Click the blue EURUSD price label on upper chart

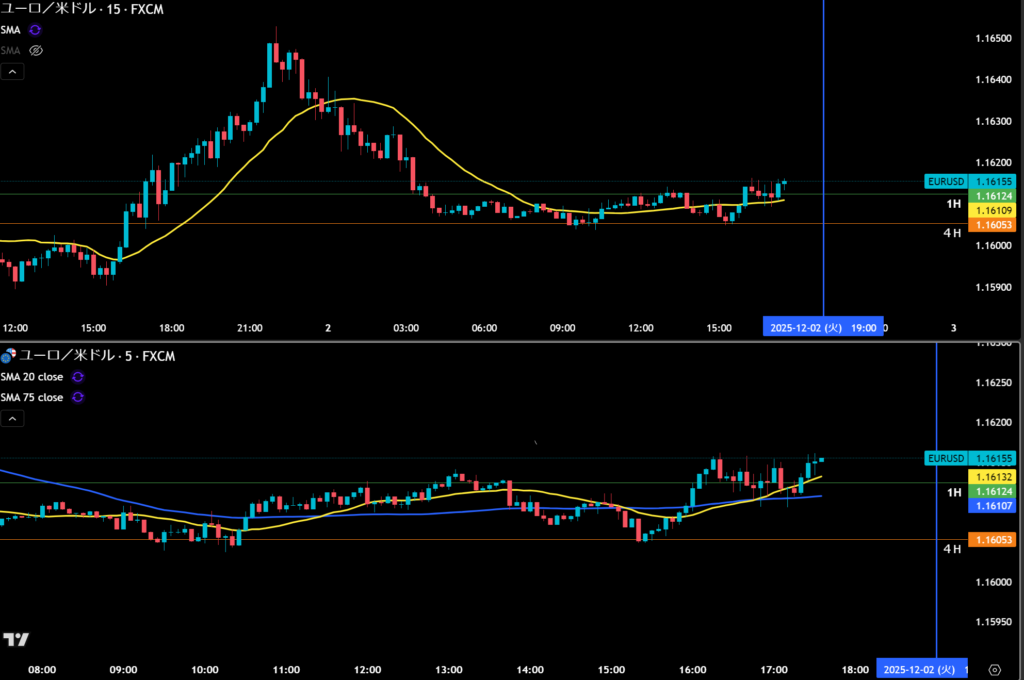tap(945, 182)
